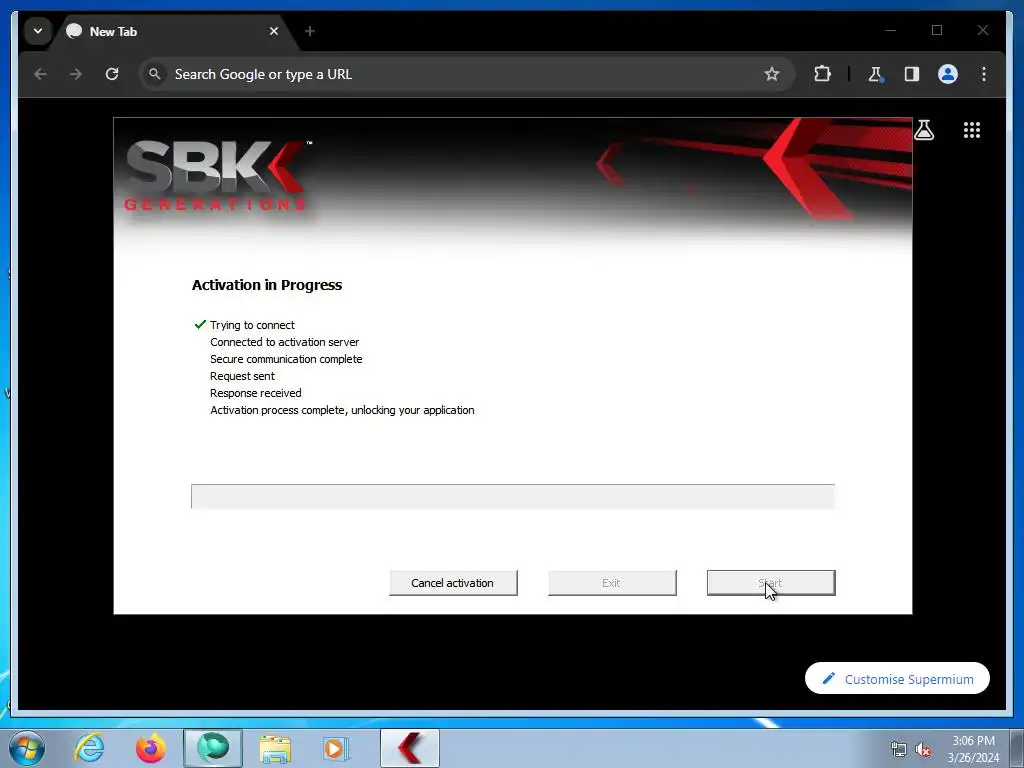Open the taskbar clock showing 3:06 PM
The height and width of the screenshot is (768, 1024).
pos(973,749)
